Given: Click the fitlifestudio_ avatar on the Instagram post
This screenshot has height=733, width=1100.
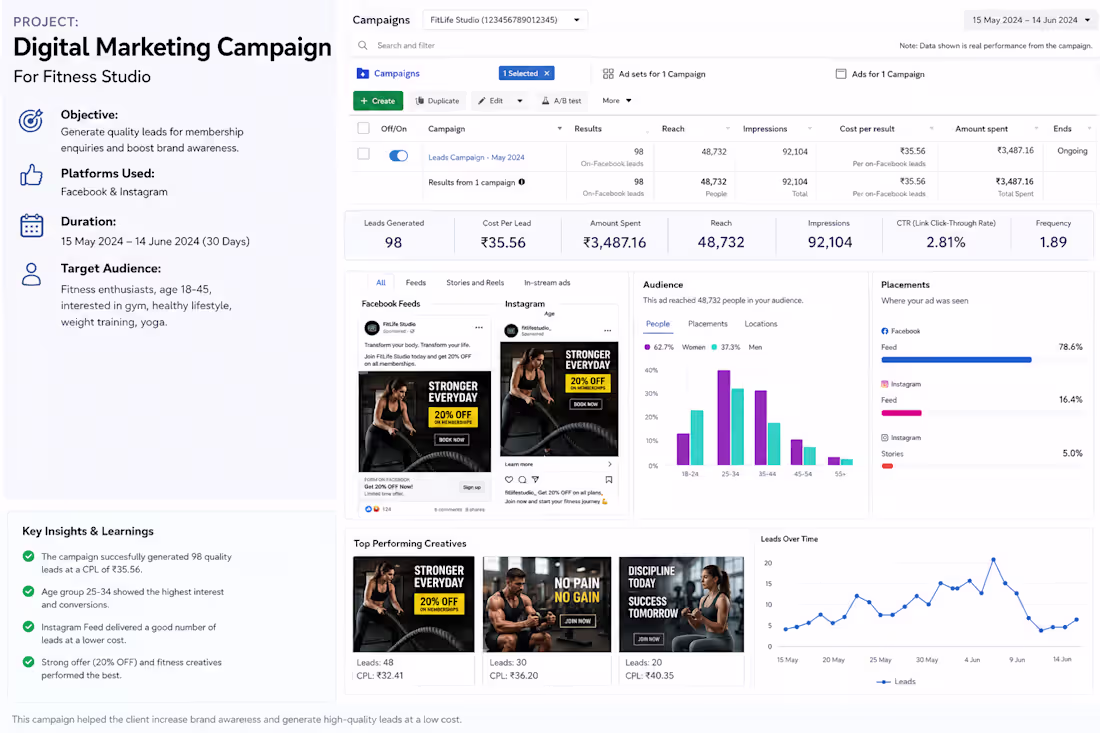Looking at the screenshot, I should 511,330.
